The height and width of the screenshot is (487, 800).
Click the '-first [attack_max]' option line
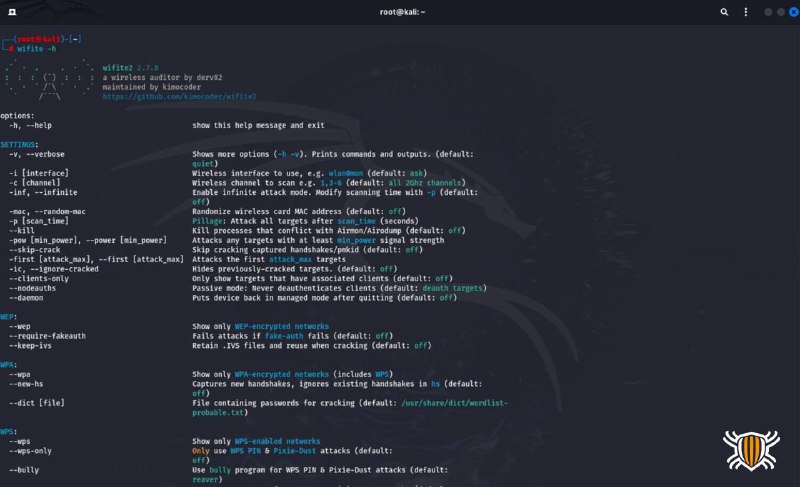coord(96,260)
